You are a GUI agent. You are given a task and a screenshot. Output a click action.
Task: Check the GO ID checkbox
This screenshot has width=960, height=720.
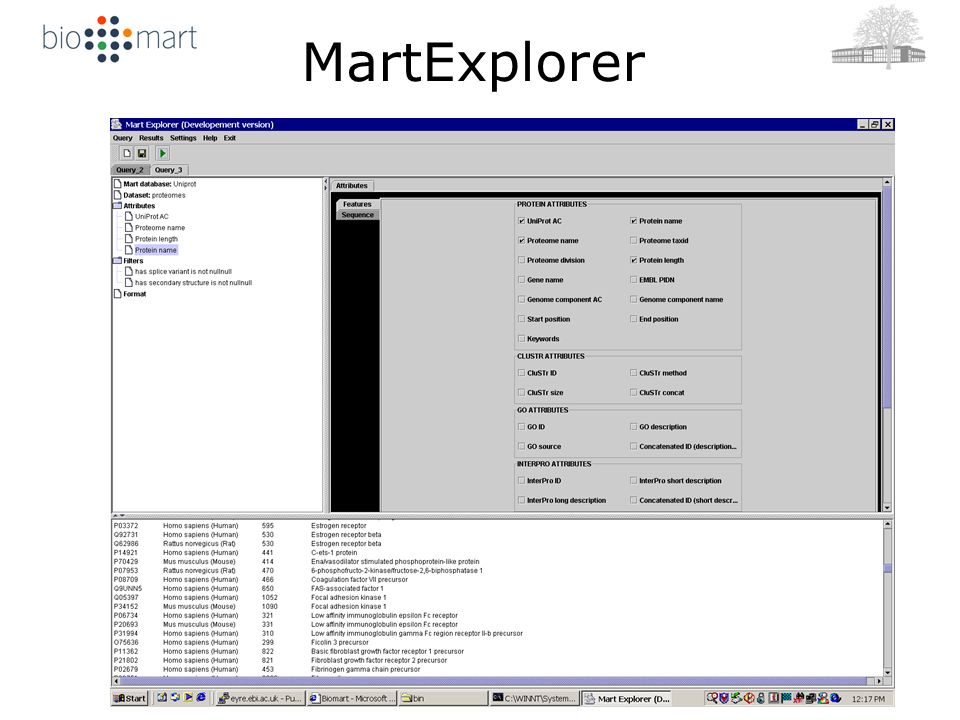point(522,427)
